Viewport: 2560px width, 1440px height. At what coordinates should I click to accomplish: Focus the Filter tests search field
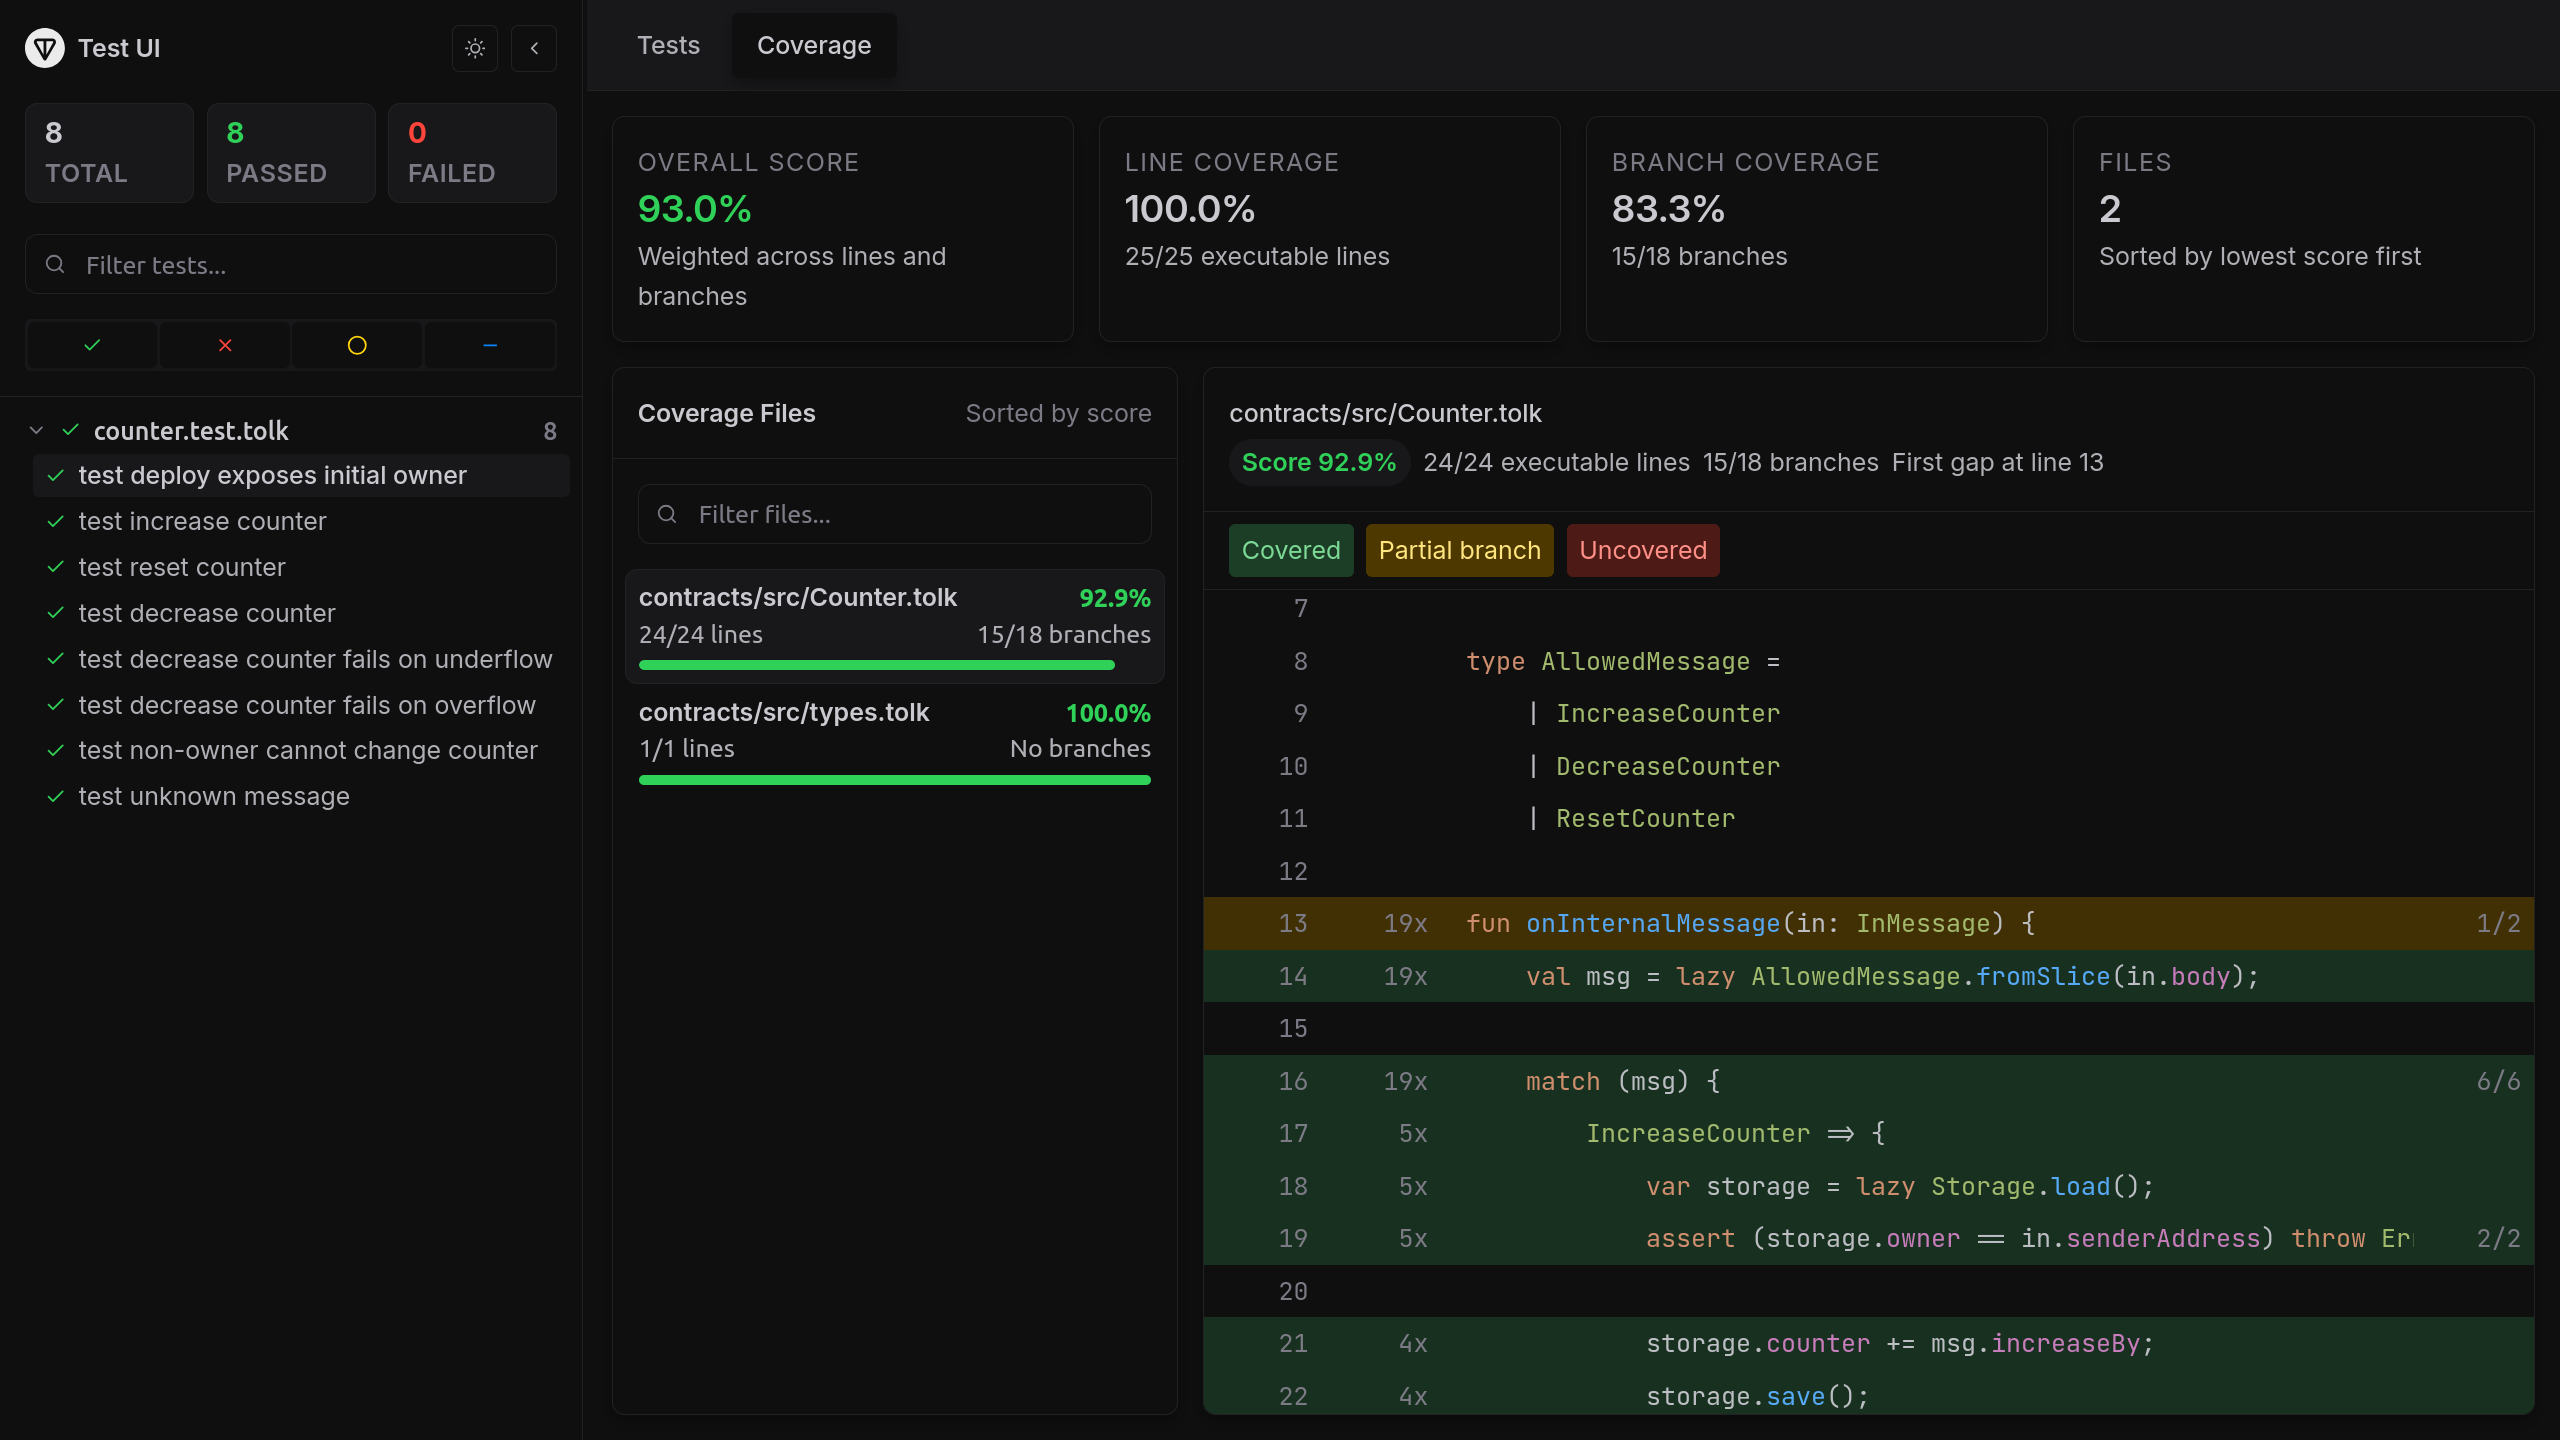[291, 265]
